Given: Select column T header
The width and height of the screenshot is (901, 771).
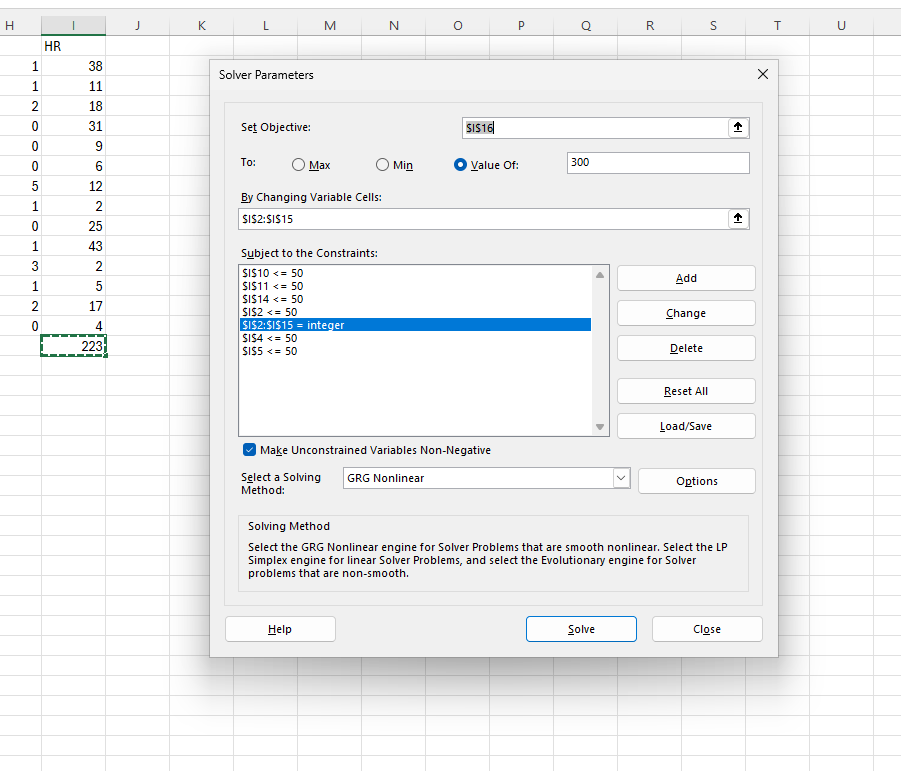Looking at the screenshot, I should click(x=777, y=25).
